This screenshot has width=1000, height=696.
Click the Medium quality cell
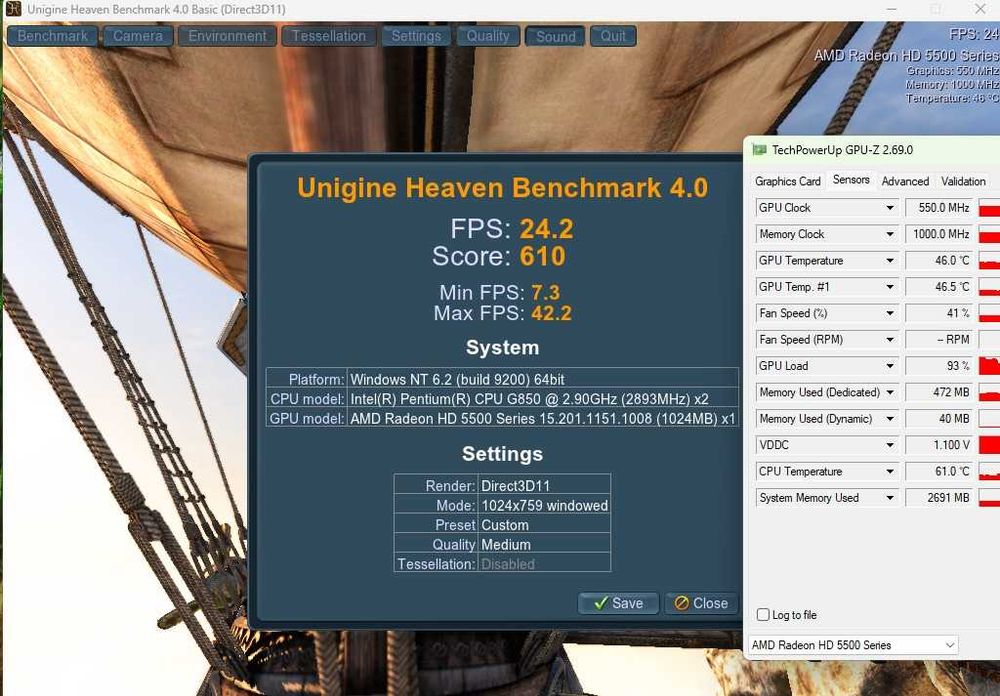[544, 545]
